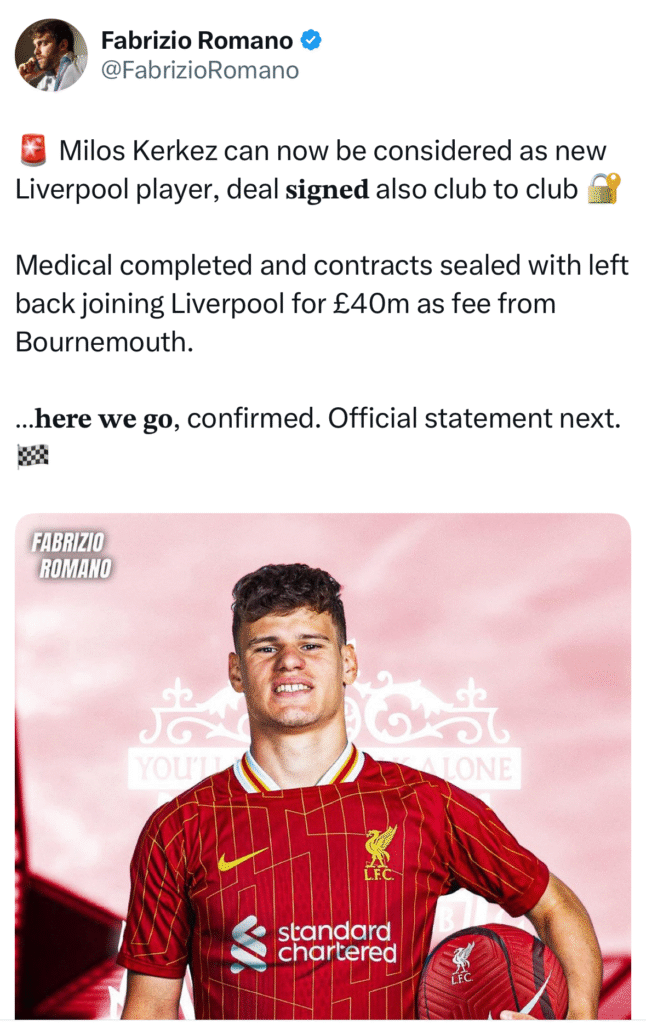Click the "standard chartered" sponsor text
Image resolution: width=646 pixels, height=1024 pixels.
337,943
